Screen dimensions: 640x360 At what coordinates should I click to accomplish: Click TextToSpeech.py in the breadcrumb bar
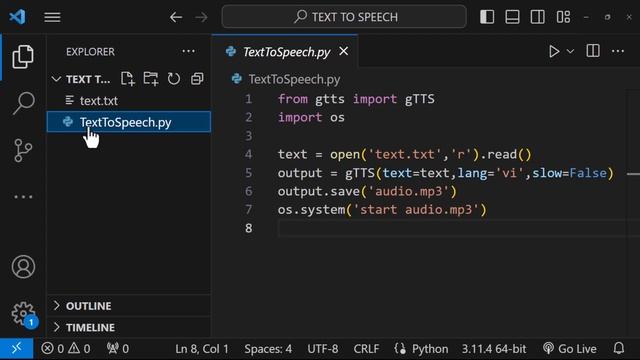294,79
